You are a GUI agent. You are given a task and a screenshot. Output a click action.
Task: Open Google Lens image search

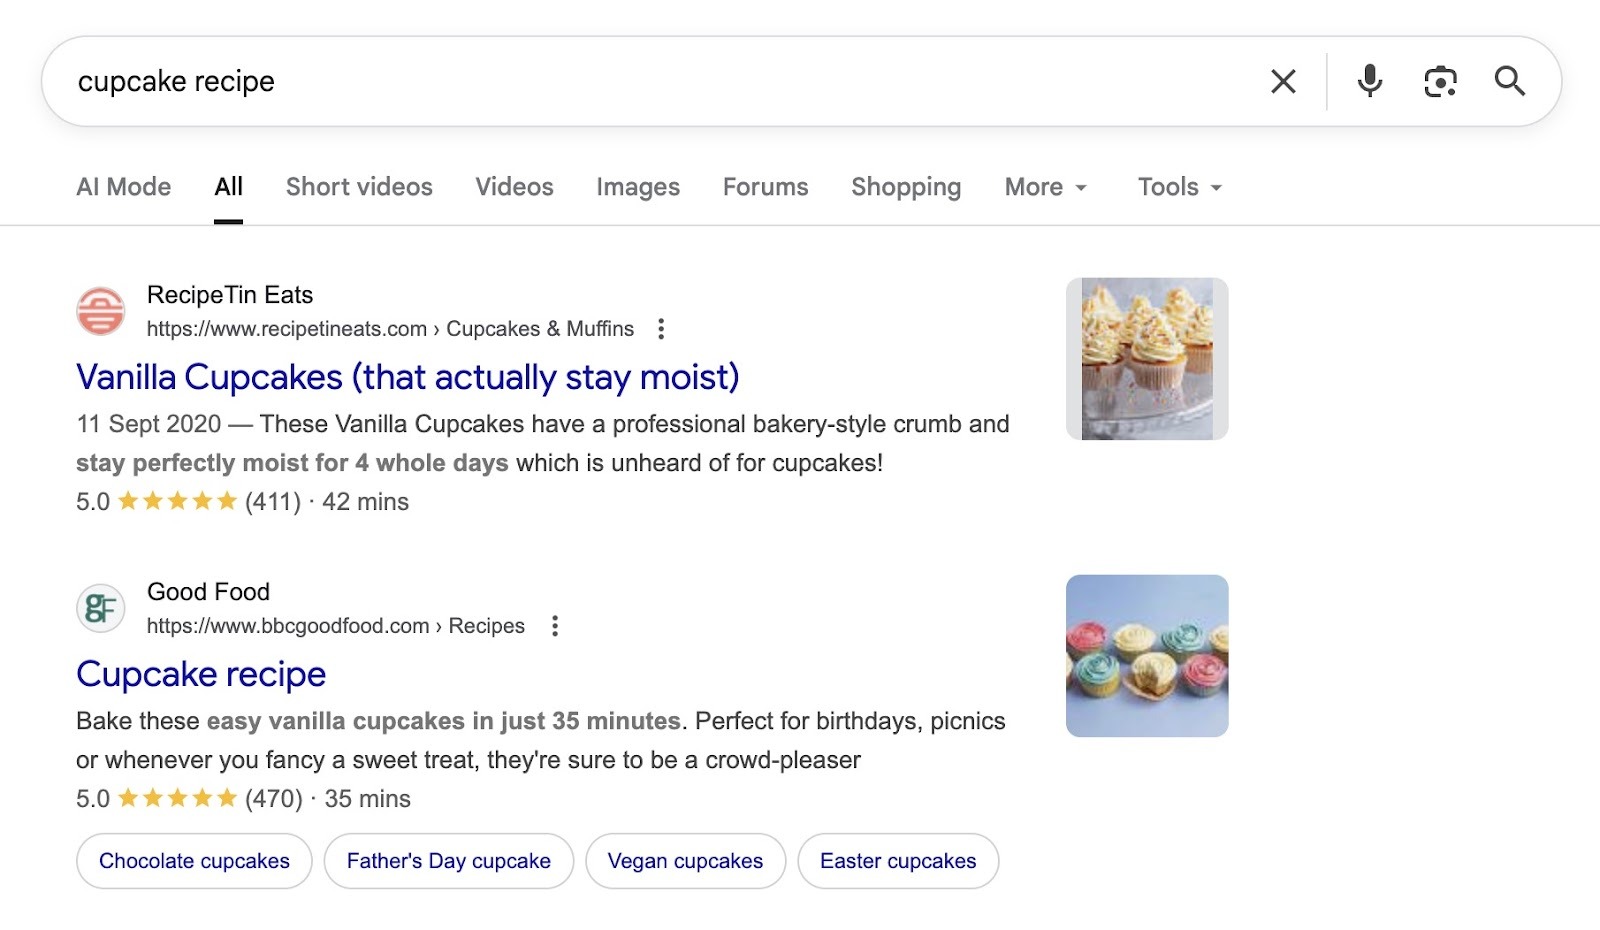click(1439, 81)
